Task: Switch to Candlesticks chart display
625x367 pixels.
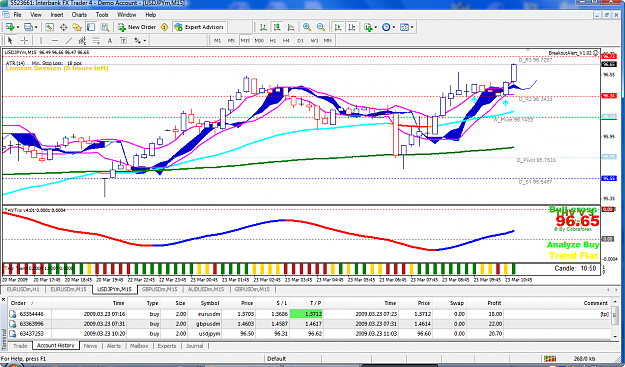Action: tap(277, 27)
